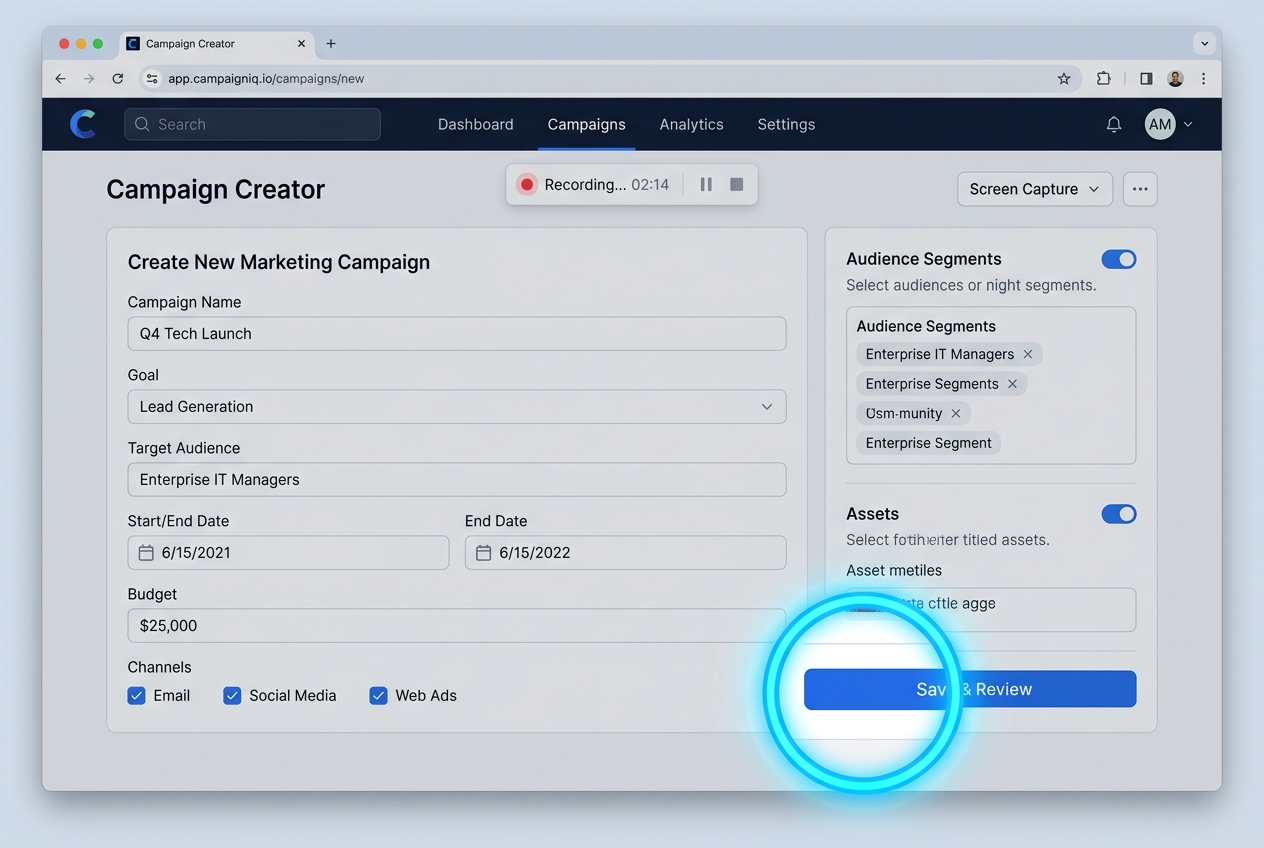Uncheck the Social Media channel checkbox
The height and width of the screenshot is (848, 1264).
coord(232,696)
